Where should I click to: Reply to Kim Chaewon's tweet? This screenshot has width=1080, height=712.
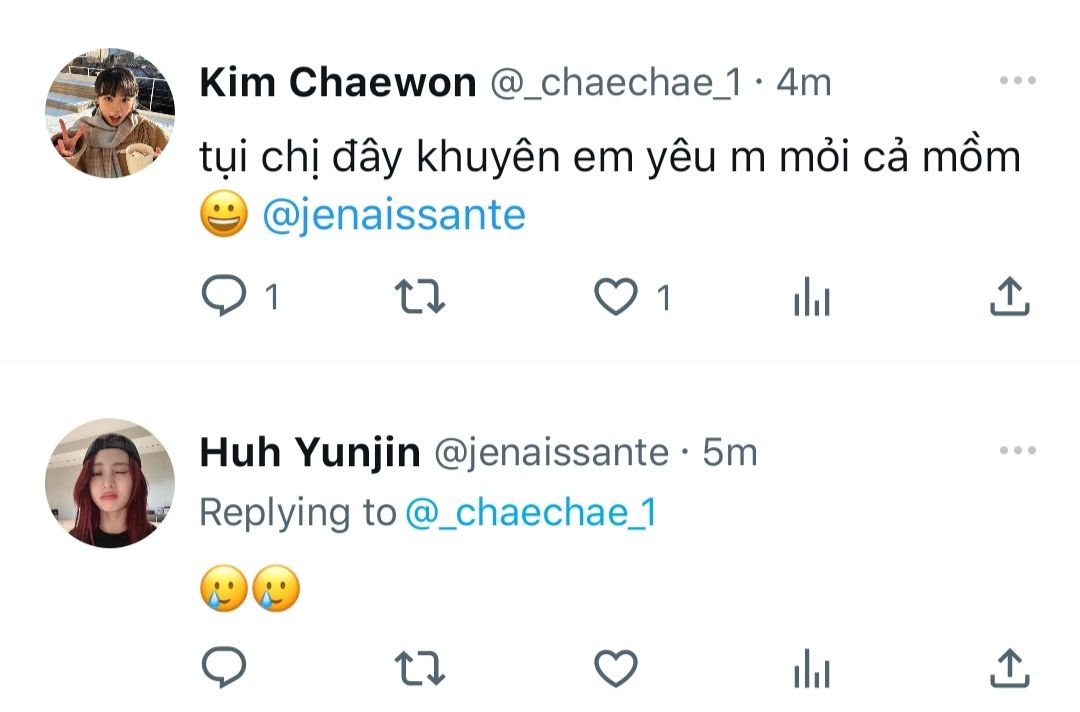225,297
